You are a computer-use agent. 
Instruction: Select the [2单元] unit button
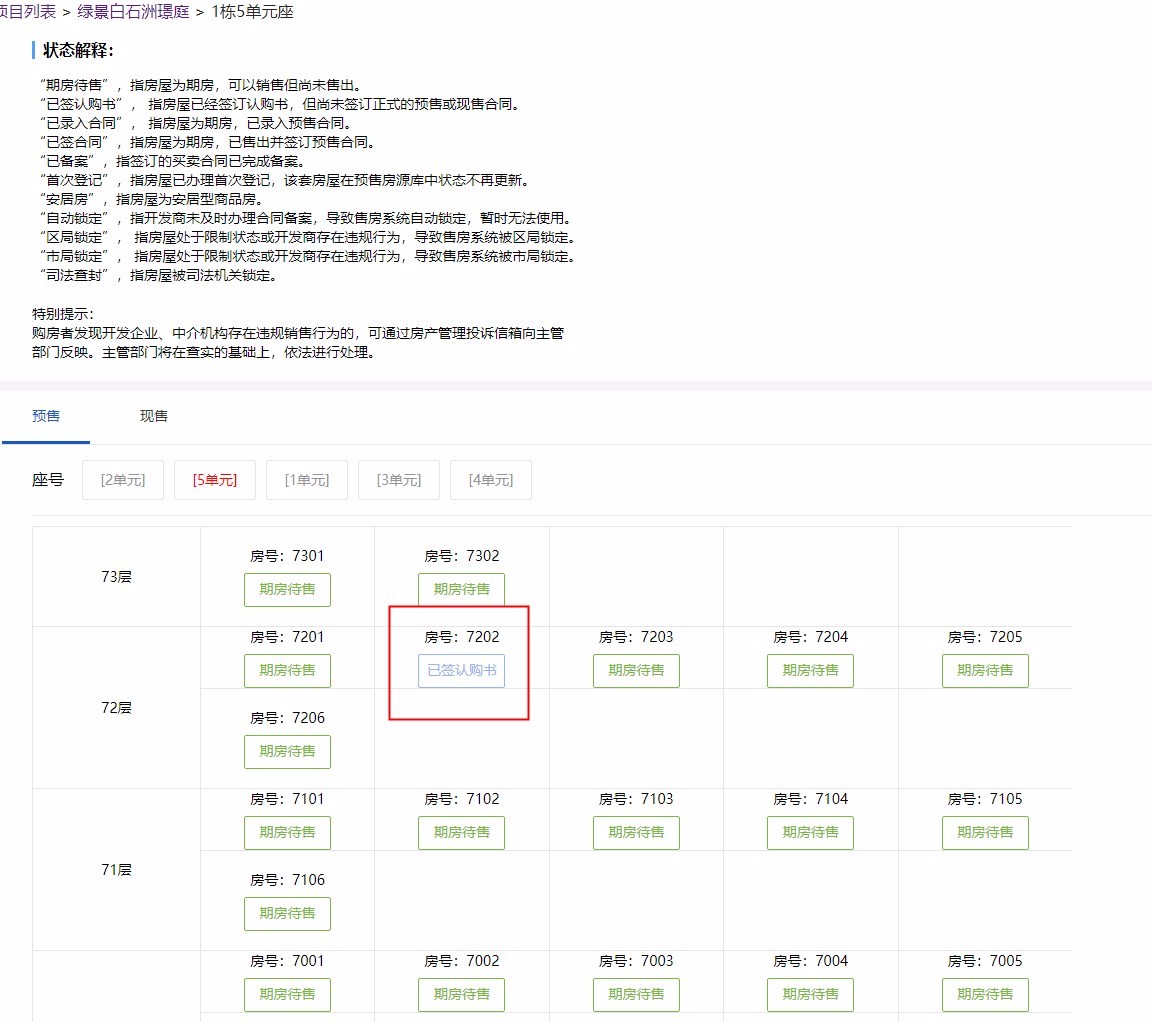pos(123,480)
